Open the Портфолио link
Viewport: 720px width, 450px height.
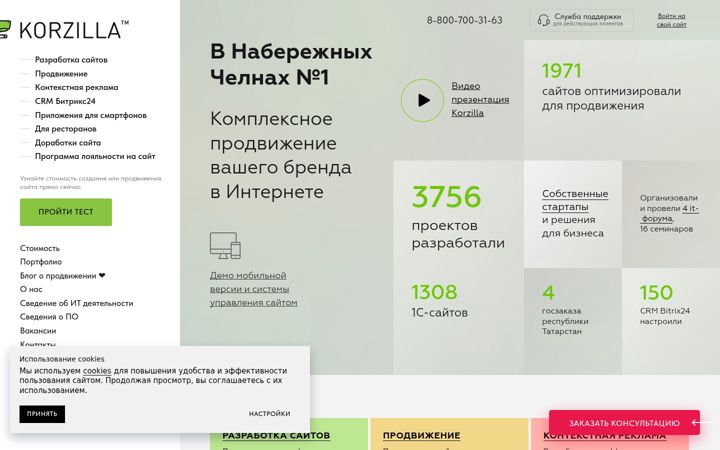point(41,262)
